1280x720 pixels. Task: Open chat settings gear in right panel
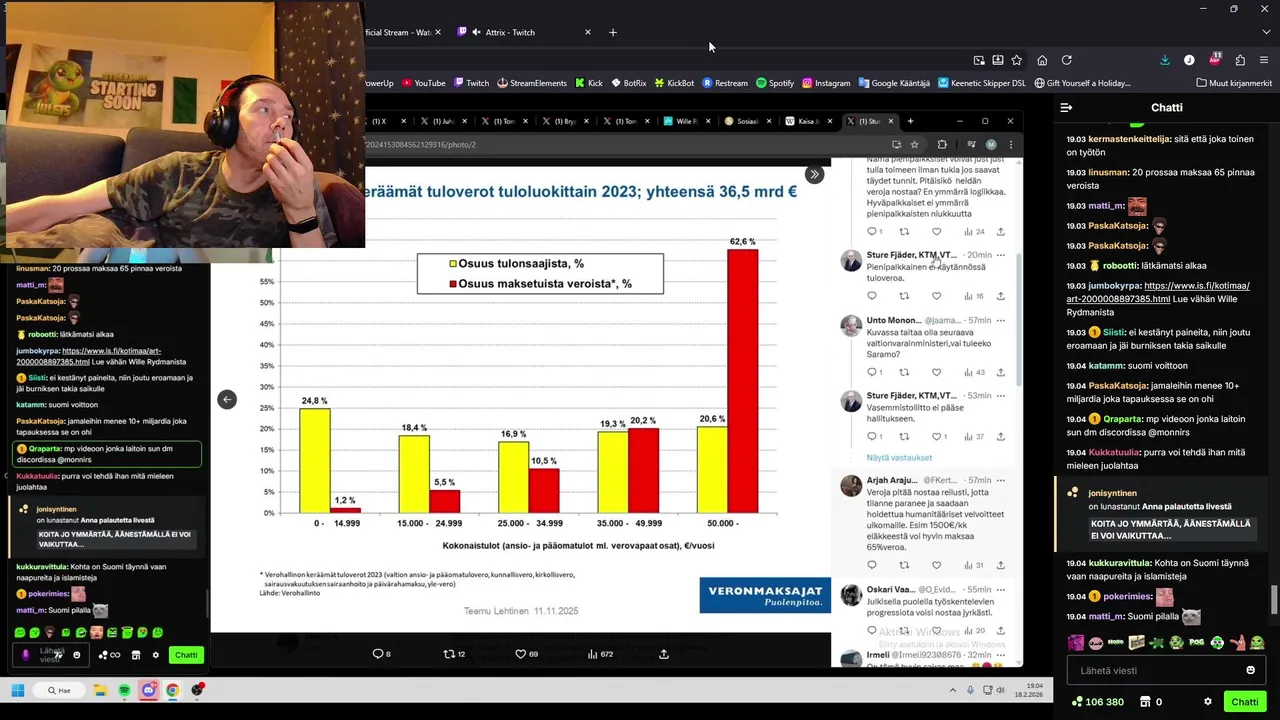pos(1208,702)
